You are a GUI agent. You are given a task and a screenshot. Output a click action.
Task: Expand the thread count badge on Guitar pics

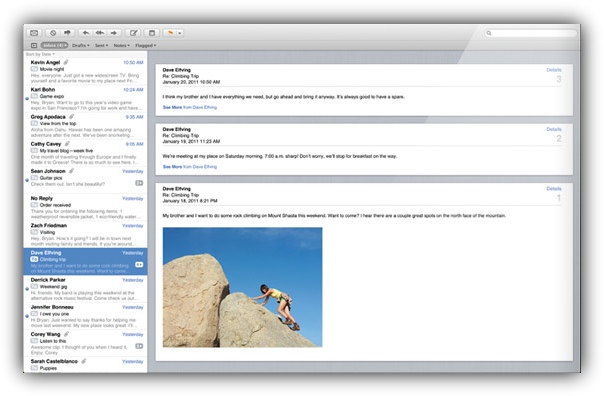pyautogui.click(x=139, y=183)
